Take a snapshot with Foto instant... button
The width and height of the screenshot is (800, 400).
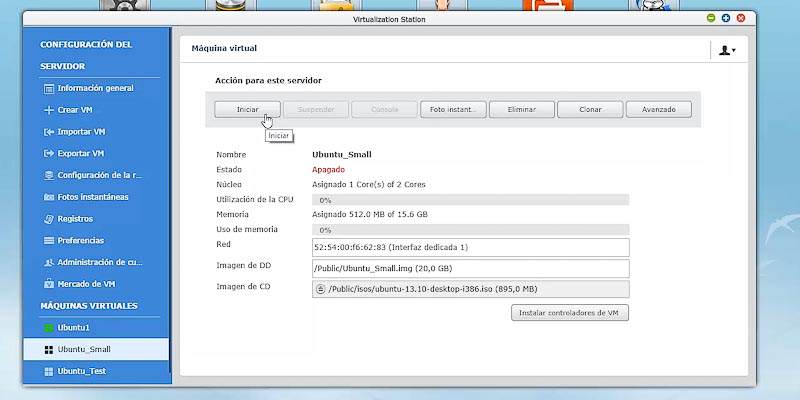453,109
